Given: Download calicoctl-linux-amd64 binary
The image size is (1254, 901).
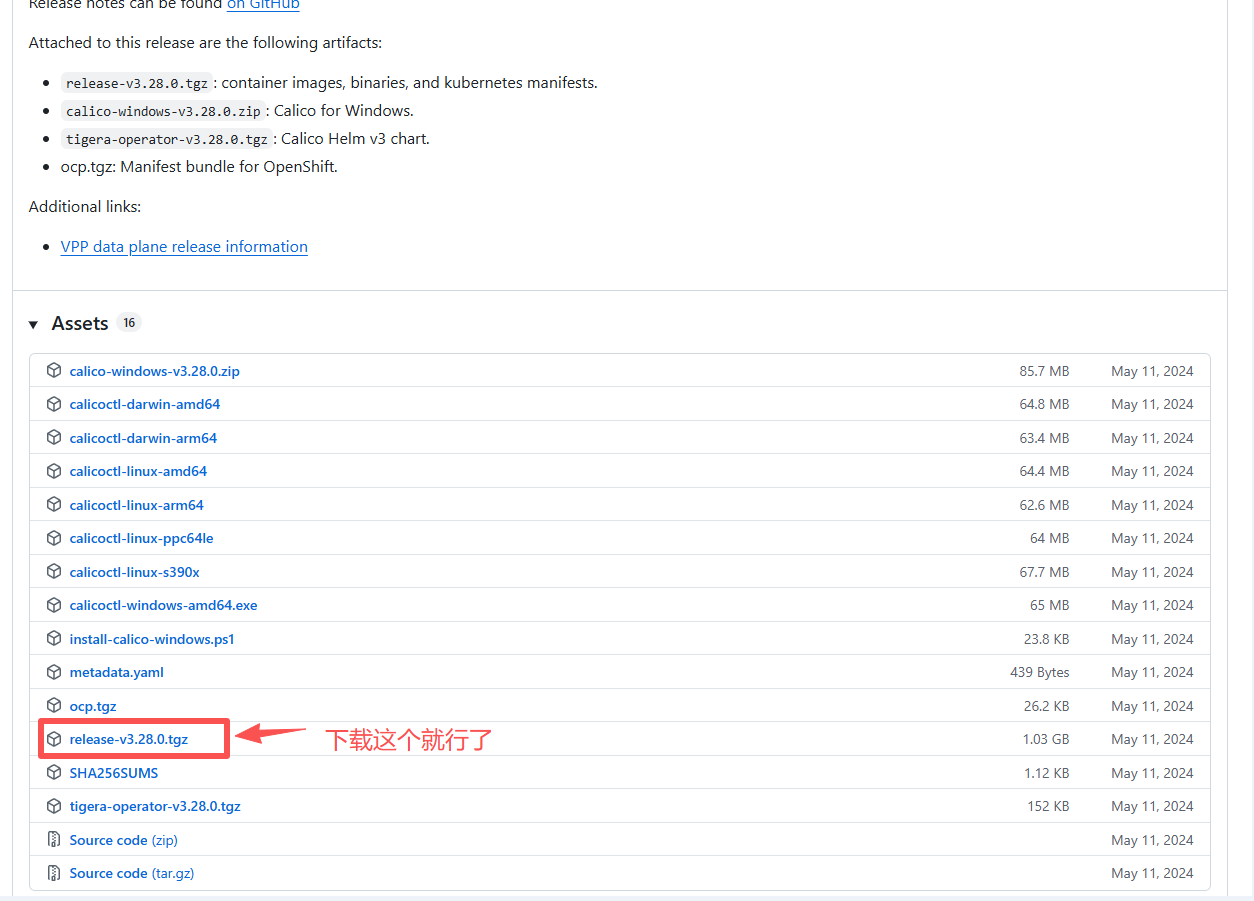Looking at the screenshot, I should 138,471.
